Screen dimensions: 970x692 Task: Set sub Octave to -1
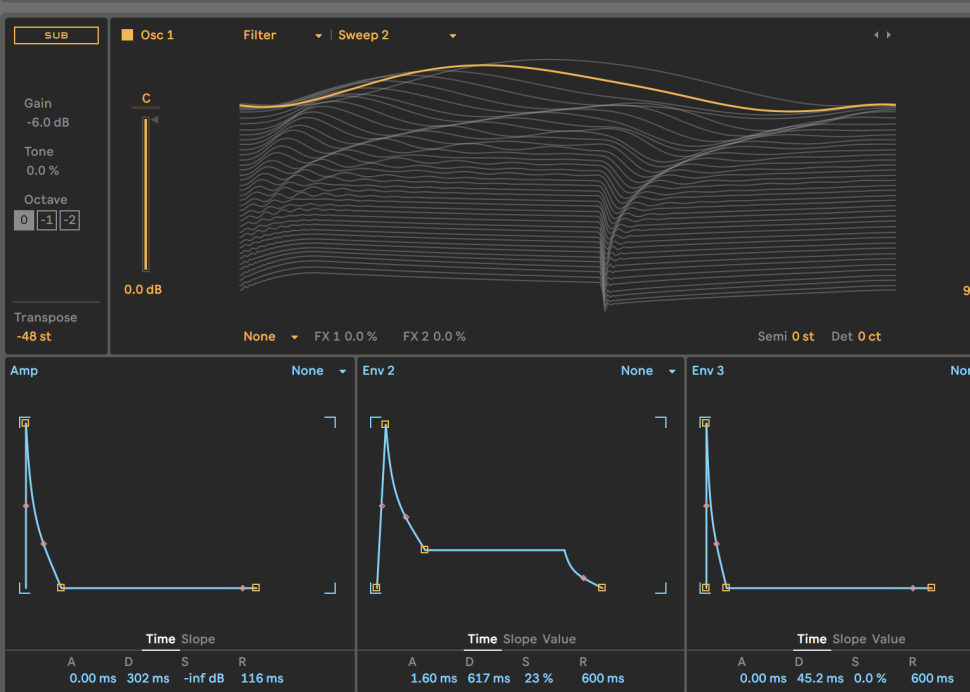click(46, 221)
